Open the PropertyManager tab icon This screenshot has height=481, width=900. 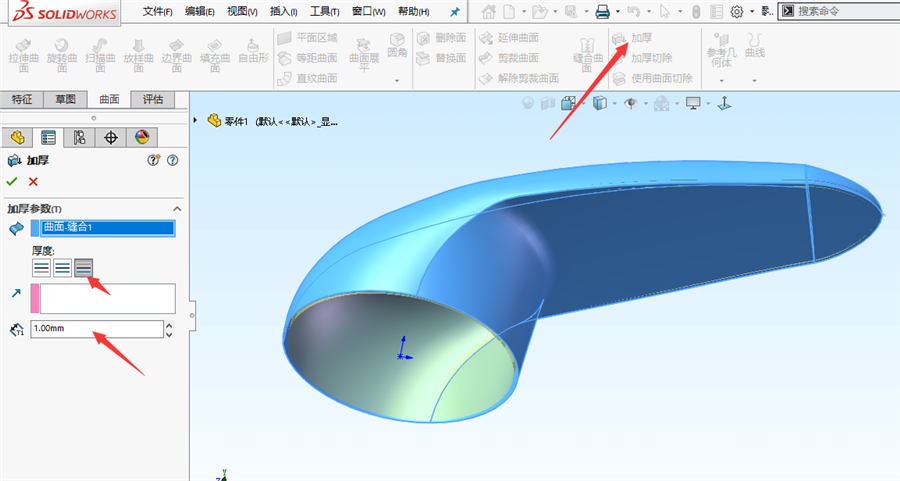pos(48,138)
